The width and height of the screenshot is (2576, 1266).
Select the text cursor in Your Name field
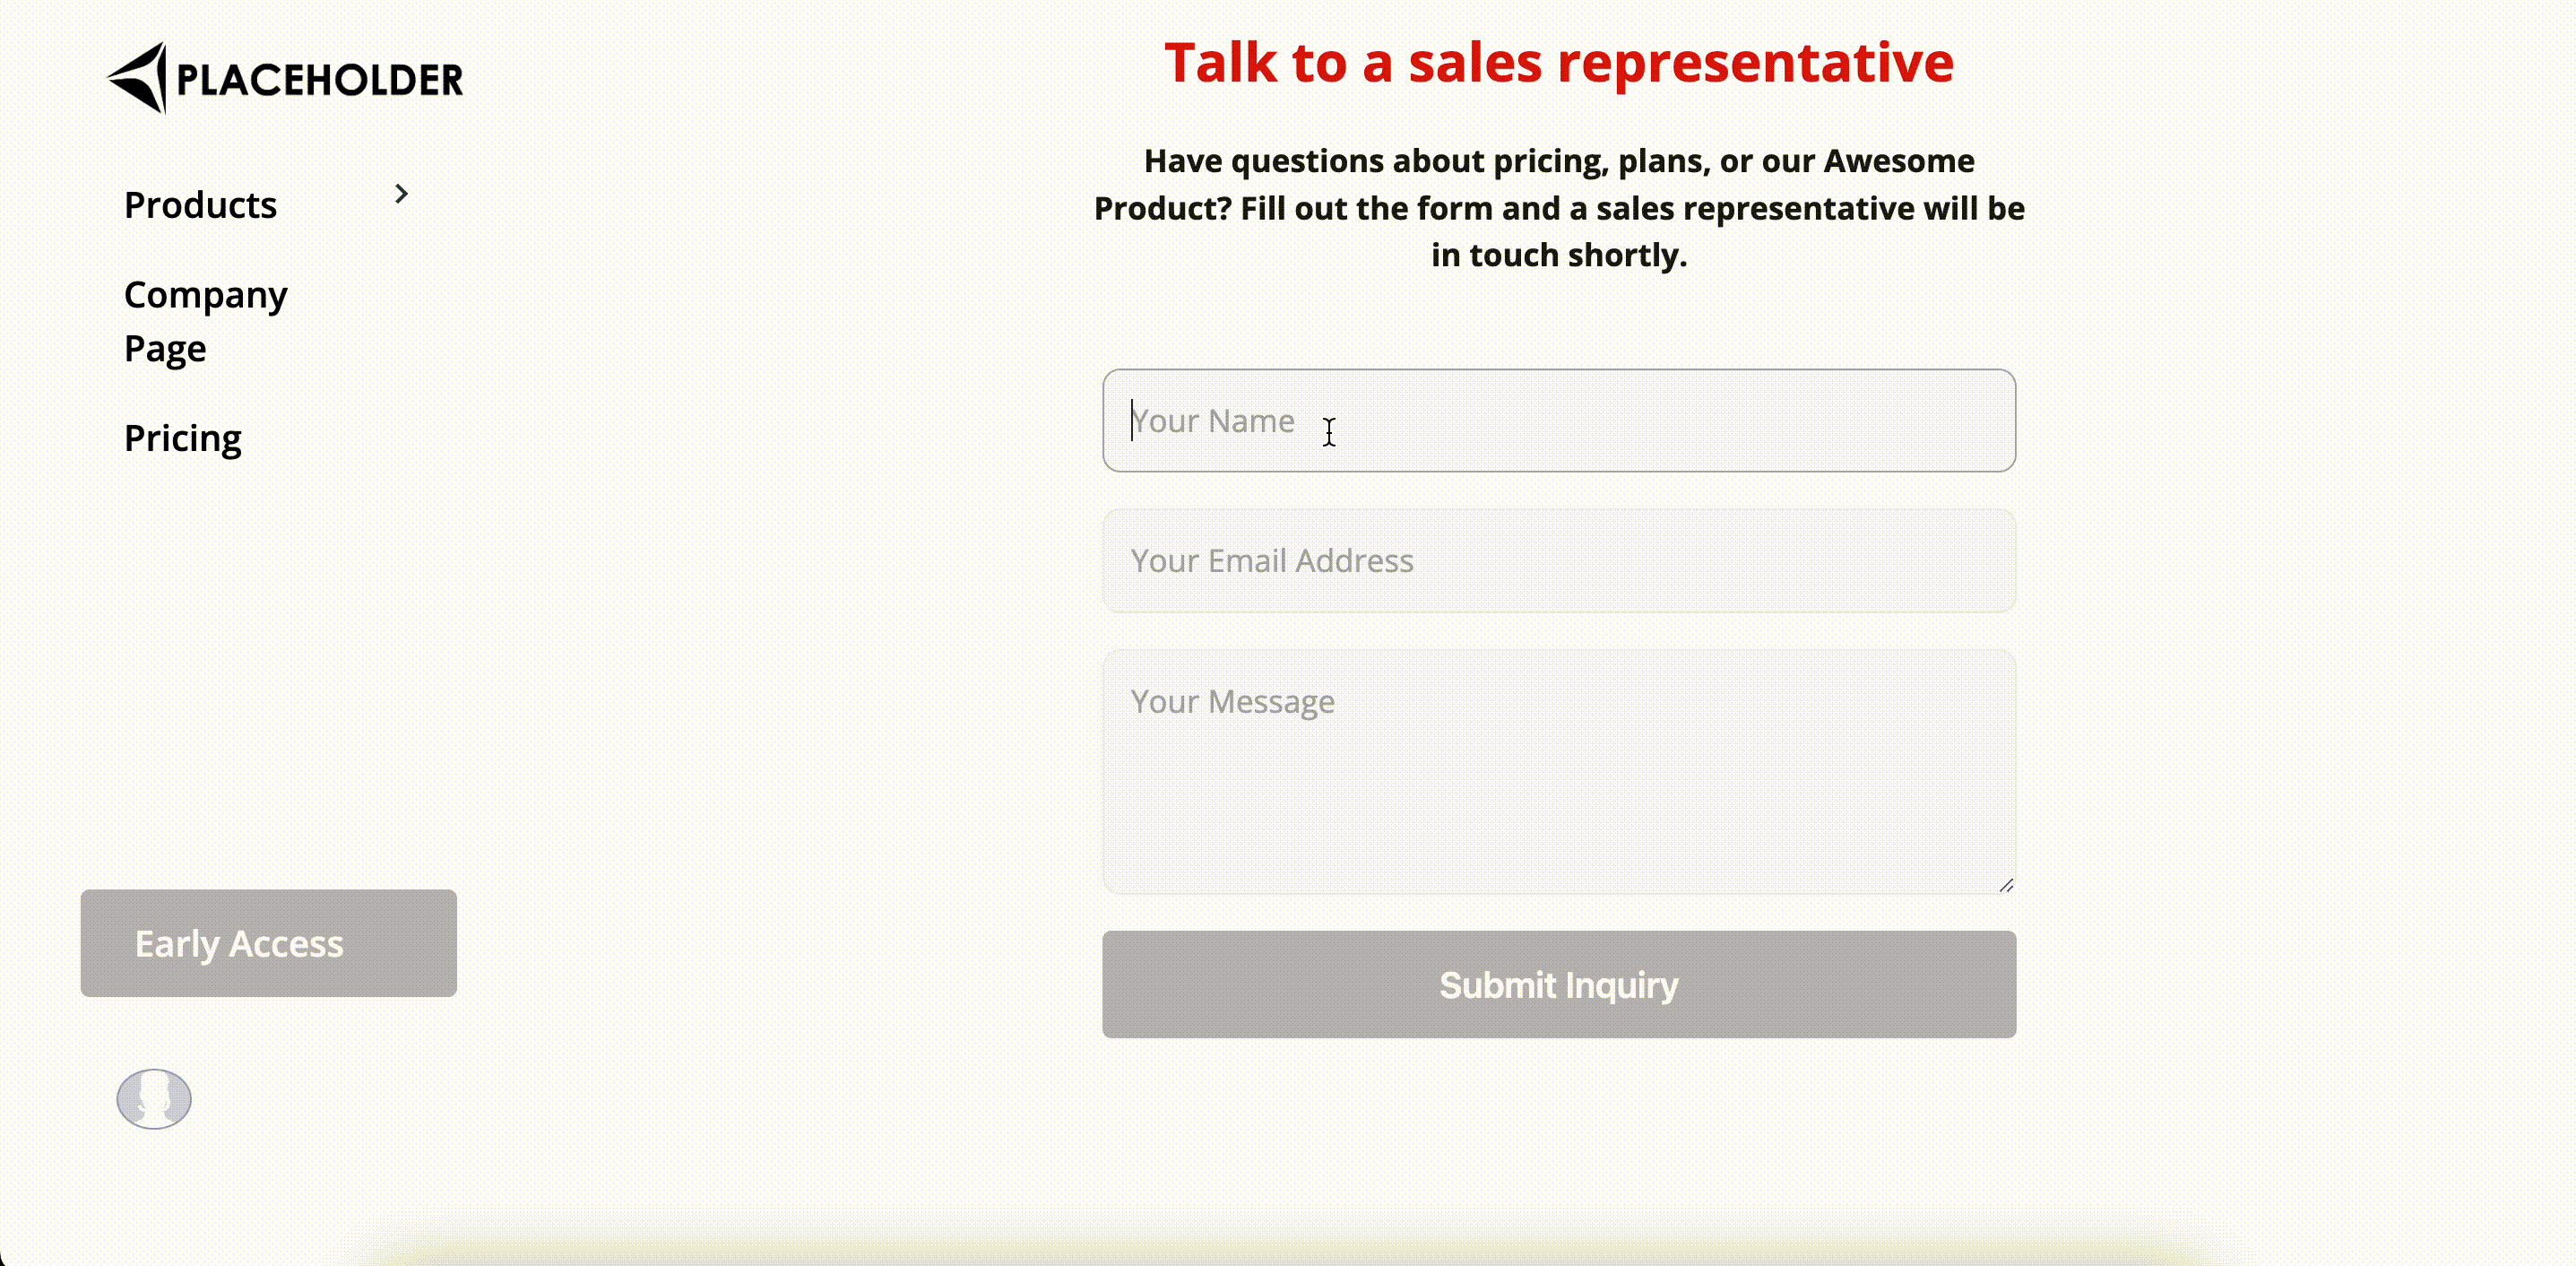click(x=1330, y=432)
